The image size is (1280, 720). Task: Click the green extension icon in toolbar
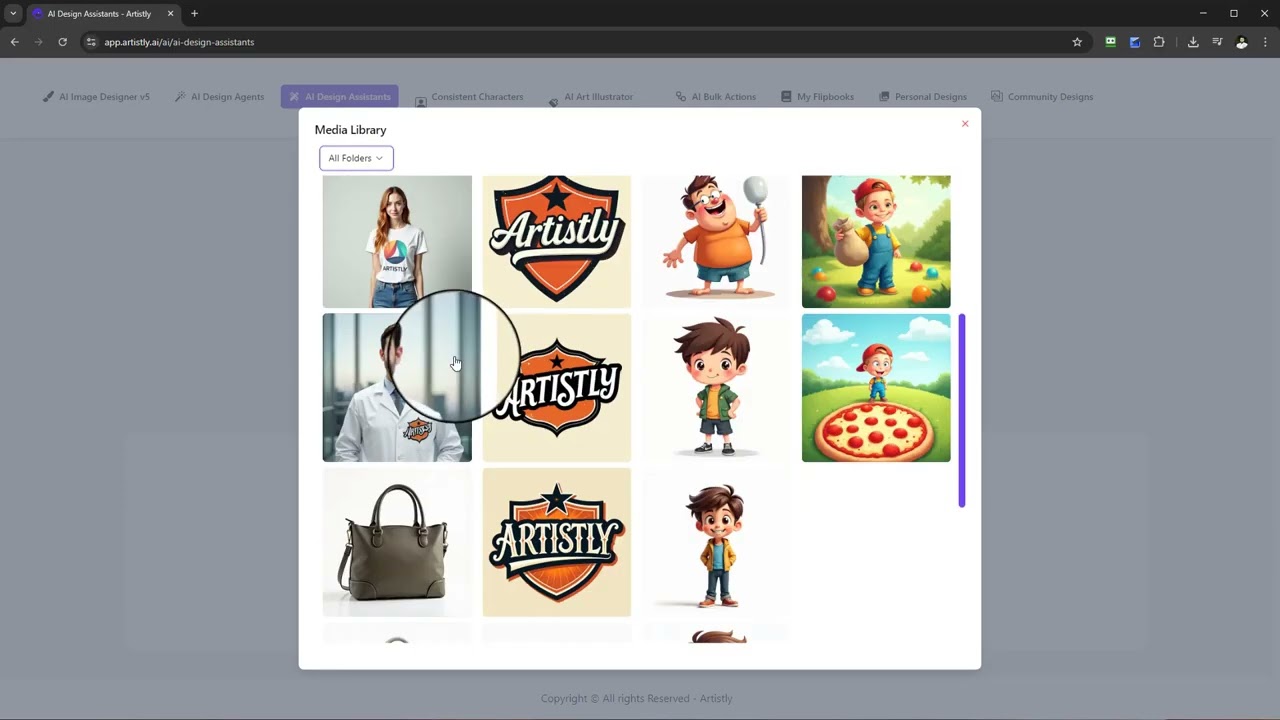click(x=1110, y=42)
